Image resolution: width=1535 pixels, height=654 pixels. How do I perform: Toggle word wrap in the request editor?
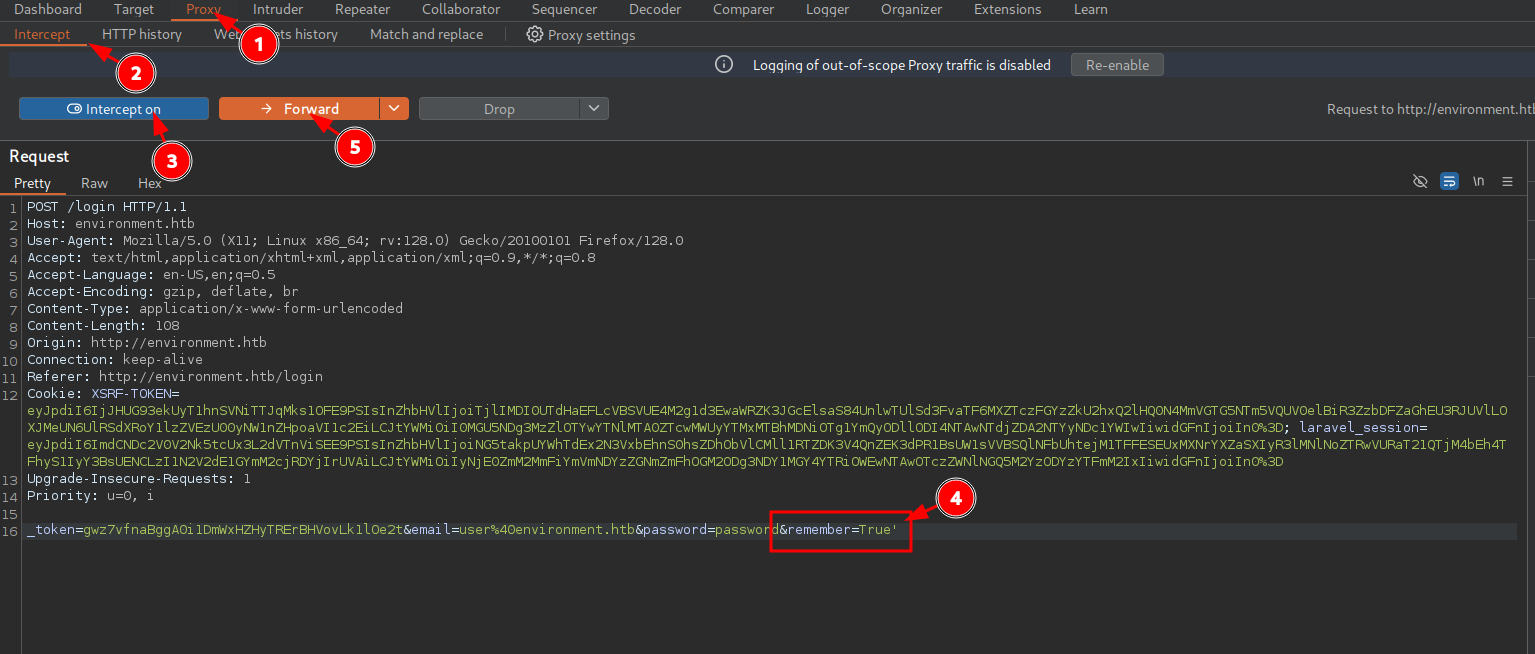point(1449,181)
